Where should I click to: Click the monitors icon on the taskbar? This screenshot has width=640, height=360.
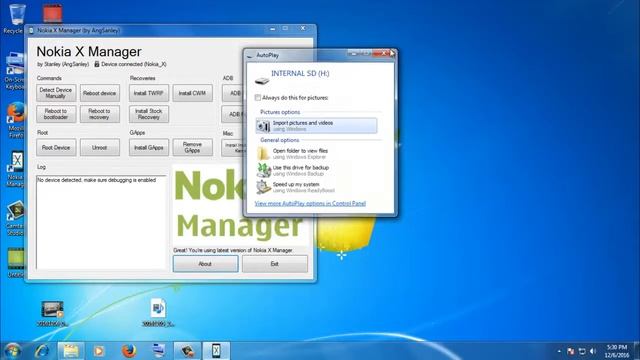tap(158, 351)
